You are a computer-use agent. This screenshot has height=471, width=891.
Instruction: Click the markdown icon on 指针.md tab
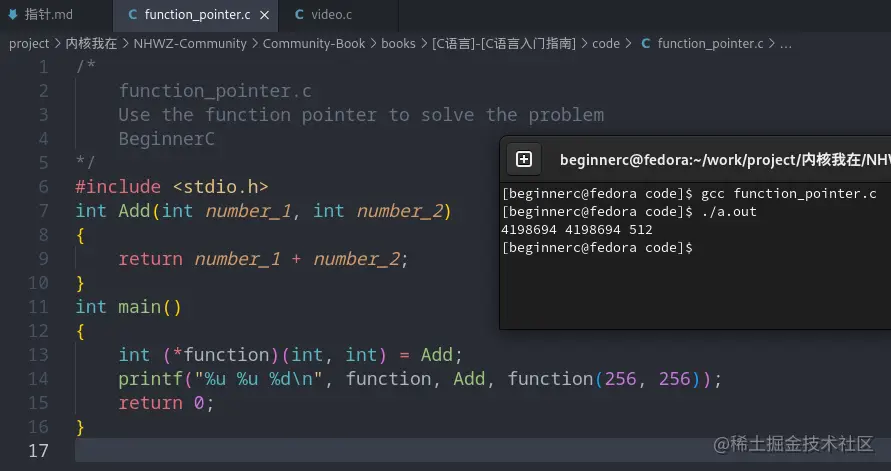(13, 15)
